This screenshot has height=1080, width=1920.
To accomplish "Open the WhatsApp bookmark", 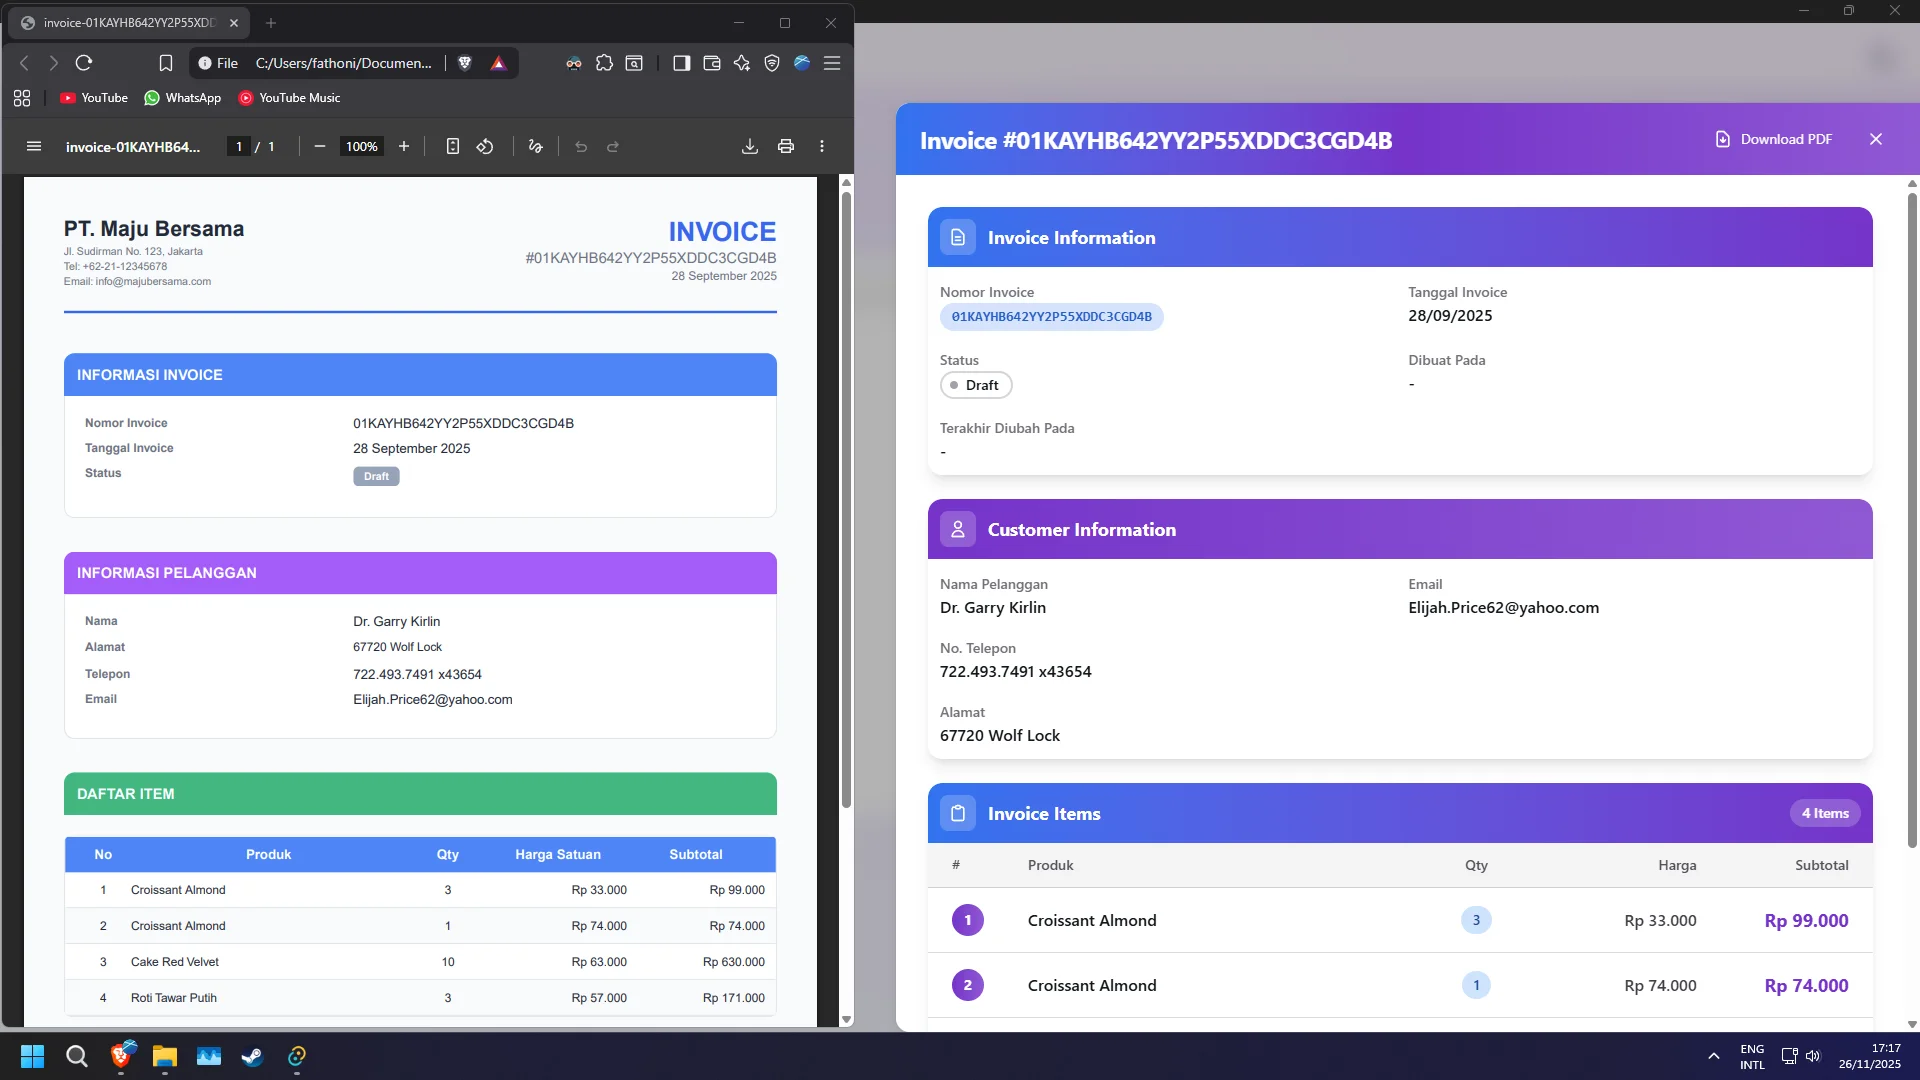I will coord(183,98).
